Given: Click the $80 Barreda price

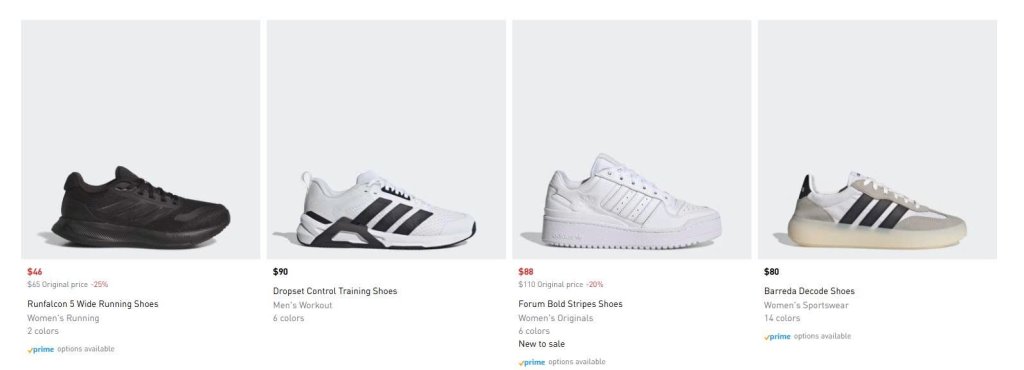Looking at the screenshot, I should 771,272.
